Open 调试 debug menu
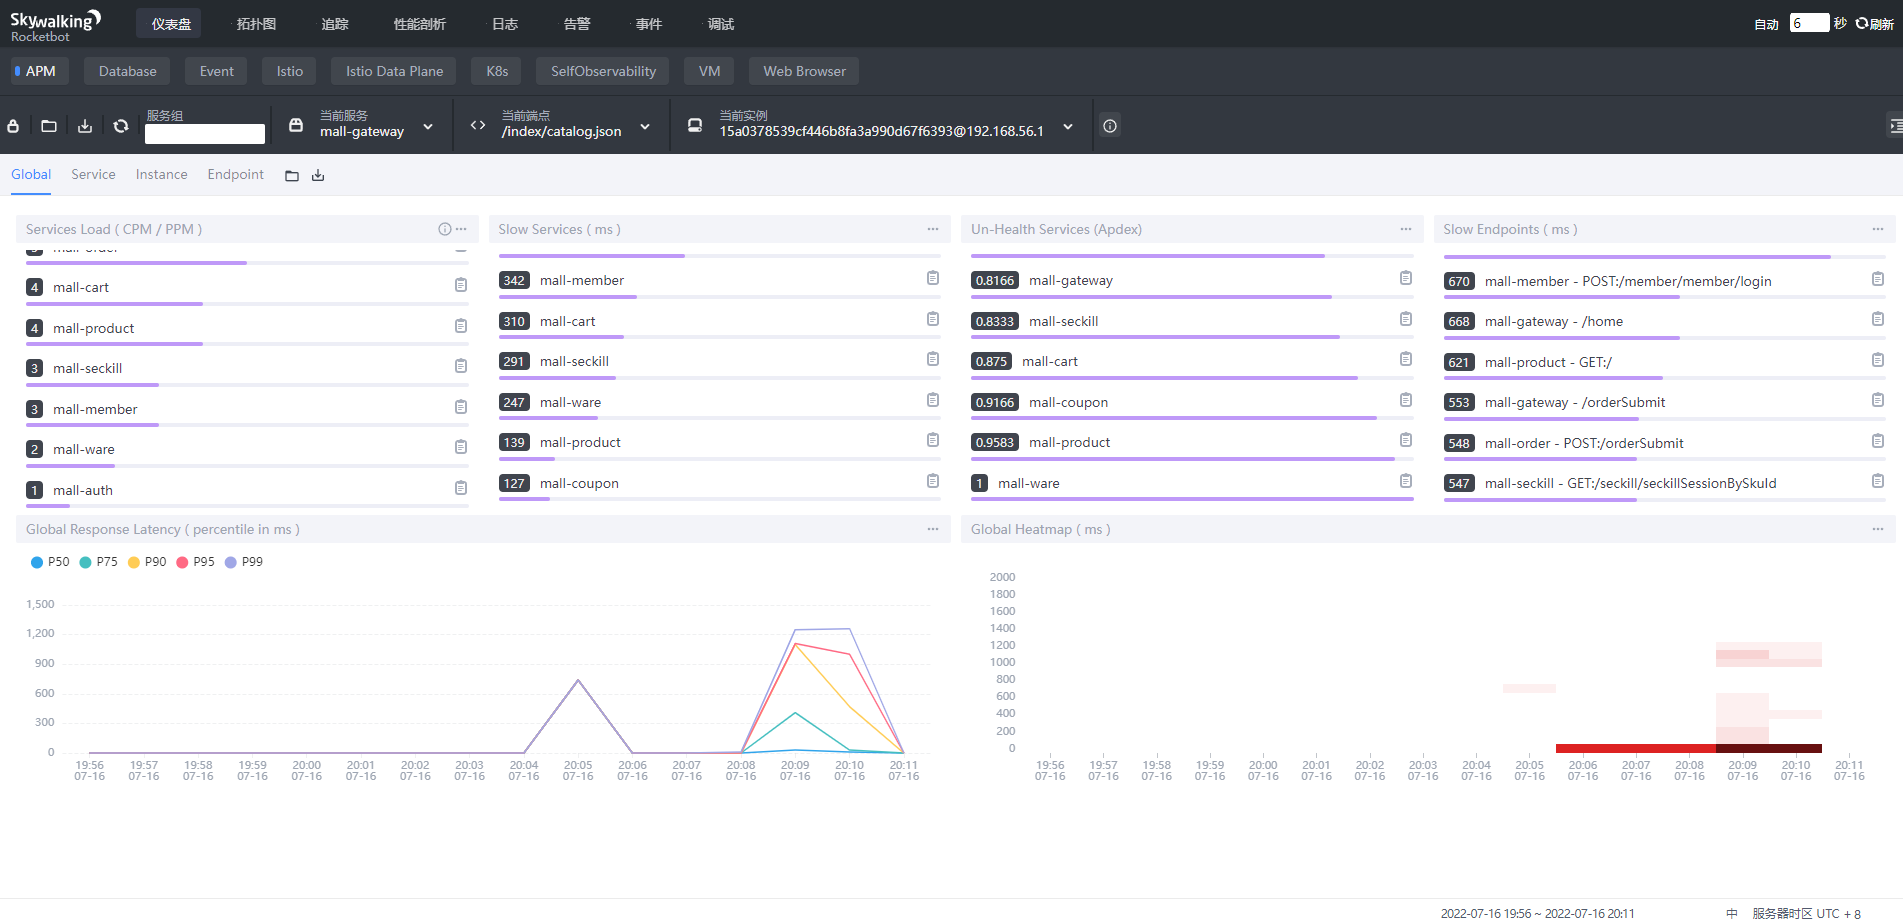Screen dimensions: 1903x921 (721, 24)
